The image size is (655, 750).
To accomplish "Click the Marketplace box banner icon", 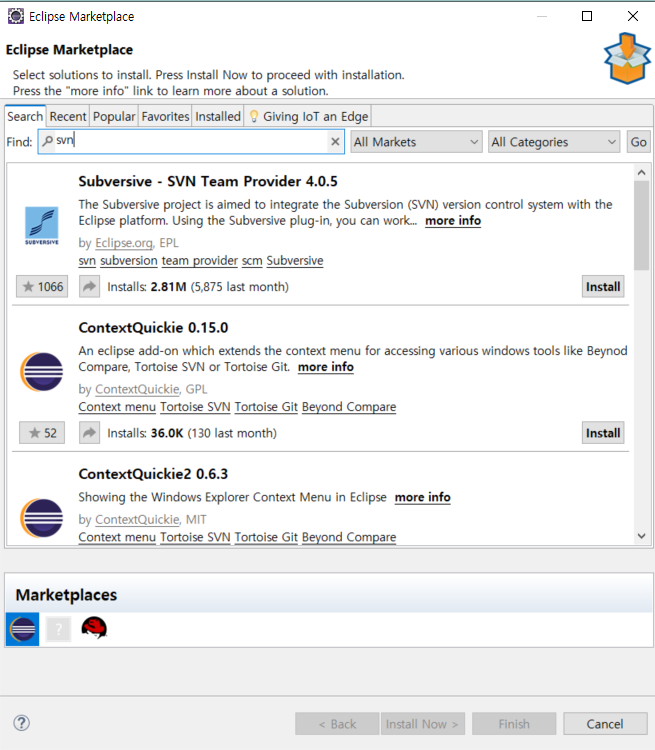I will [627, 58].
